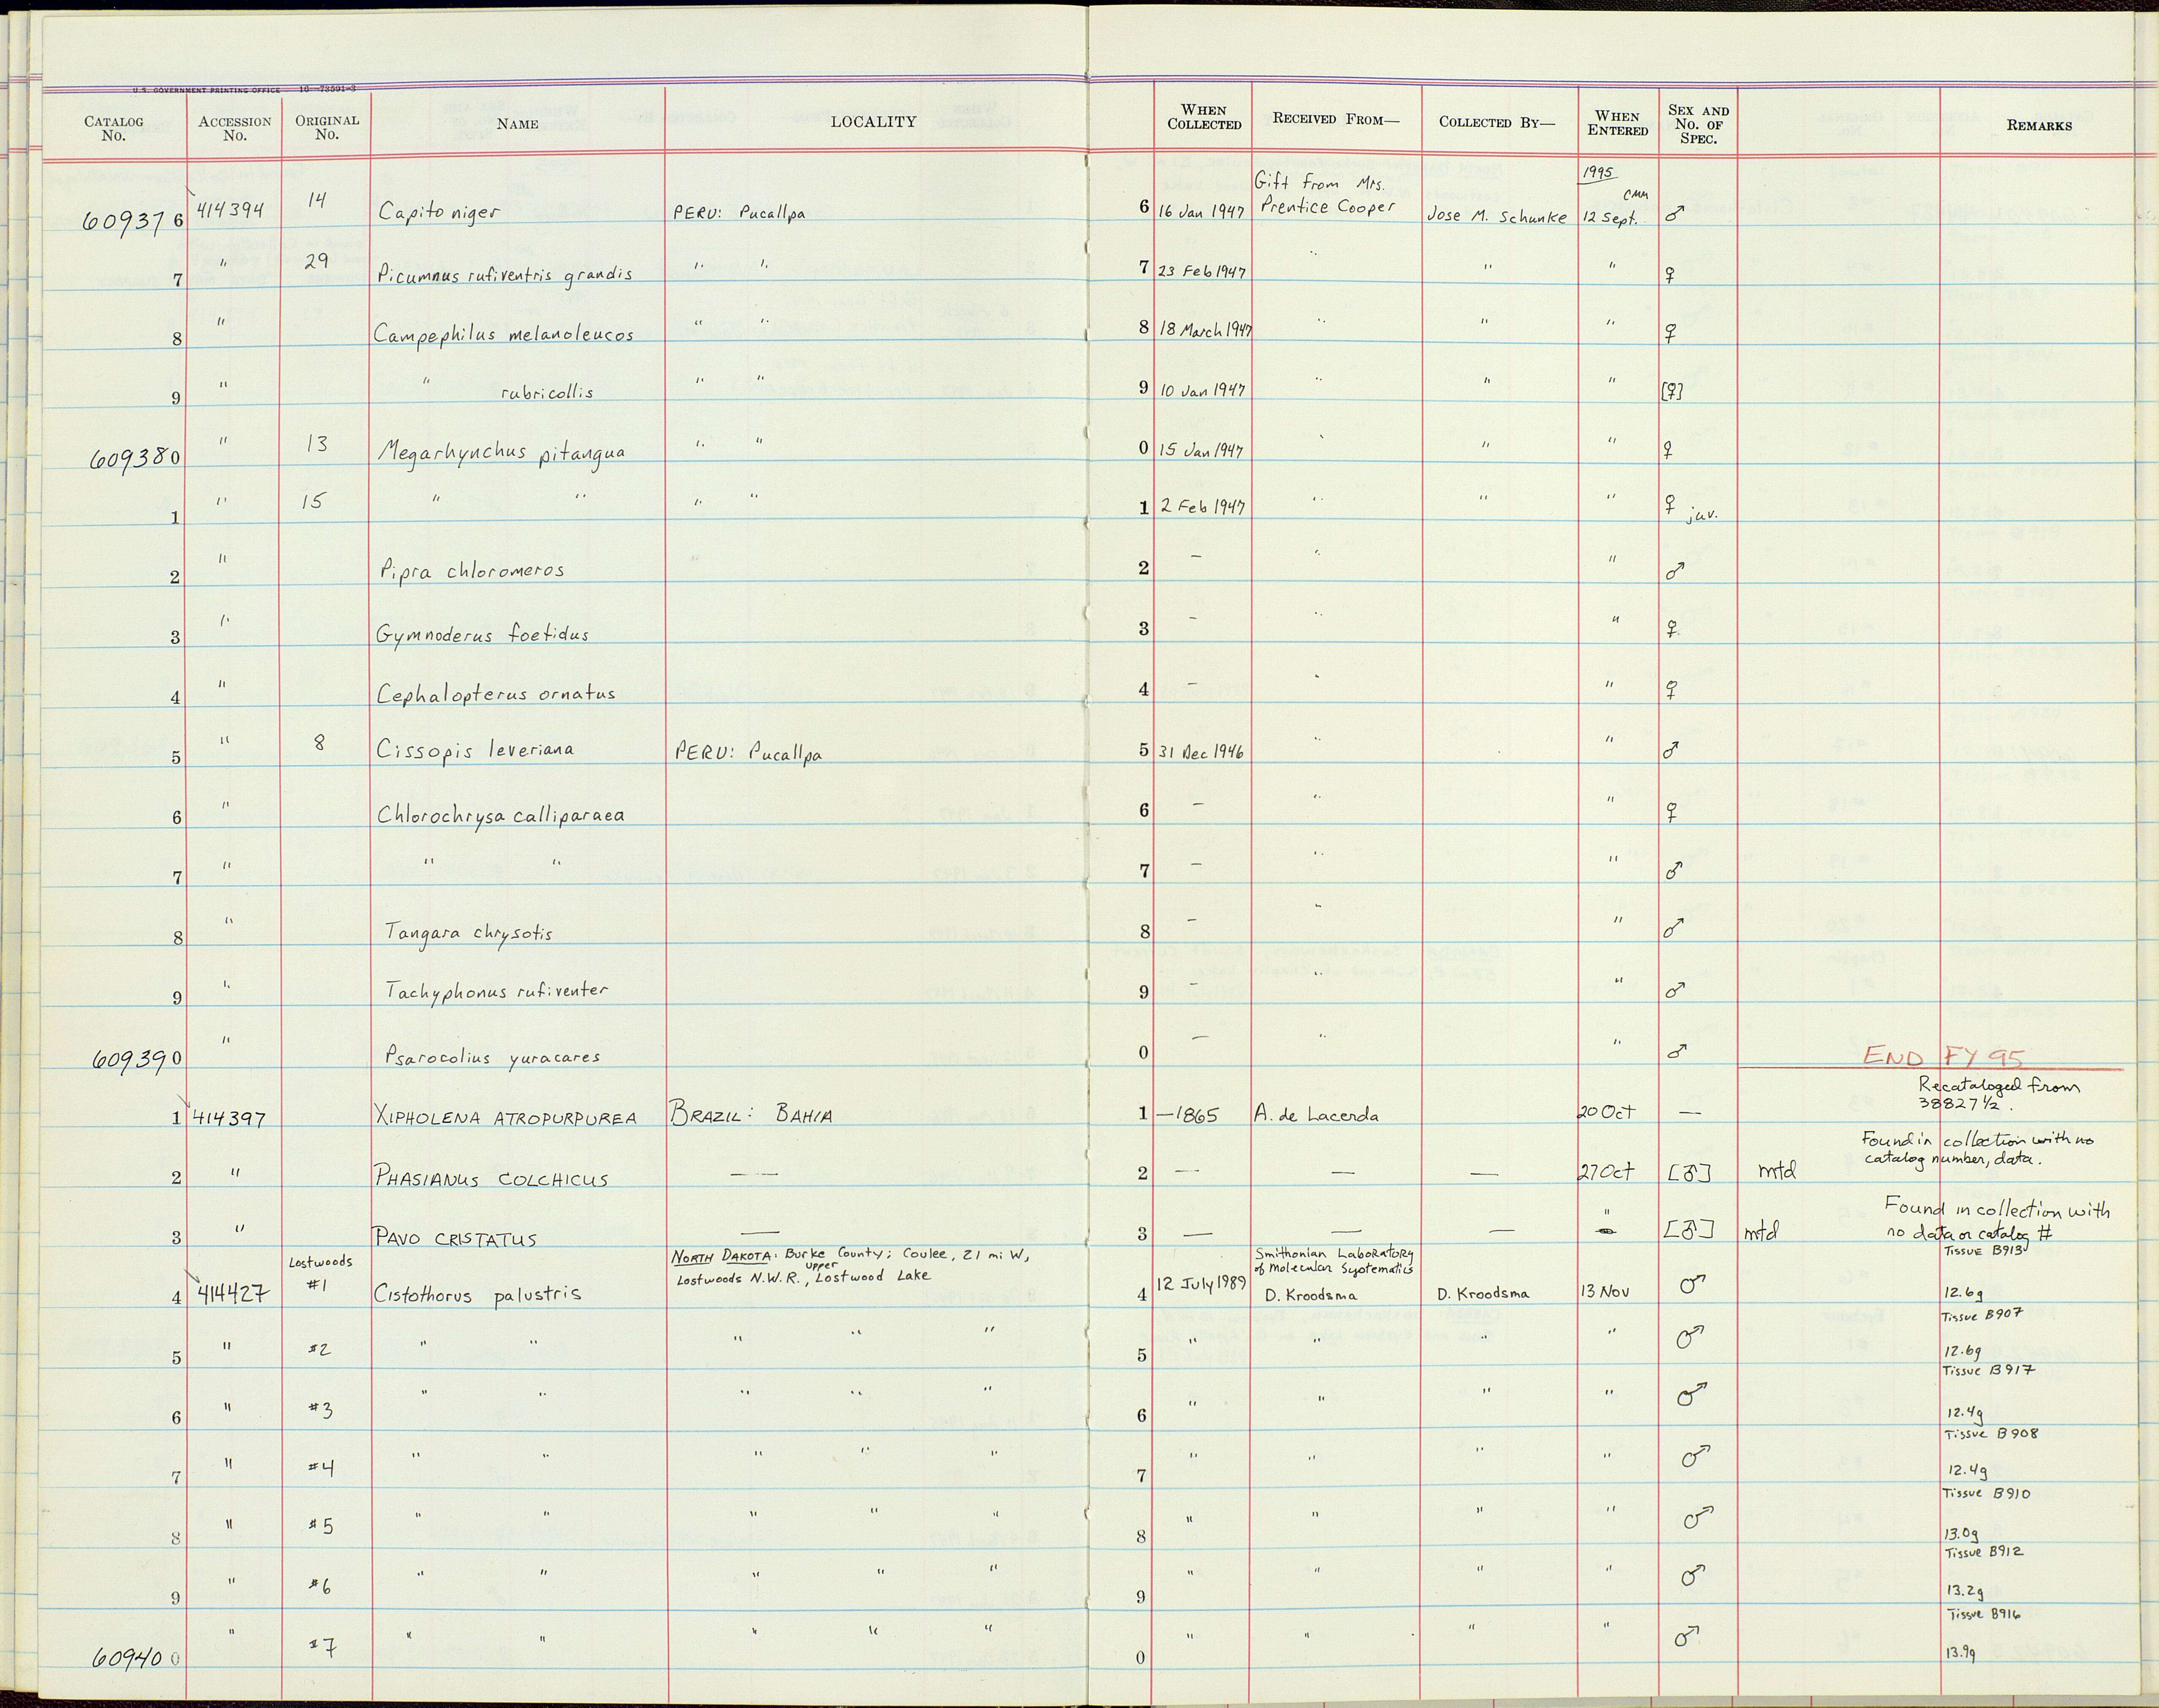
Task: Select the 'Sex and No. of Spec.' header
Action: 1698,125
